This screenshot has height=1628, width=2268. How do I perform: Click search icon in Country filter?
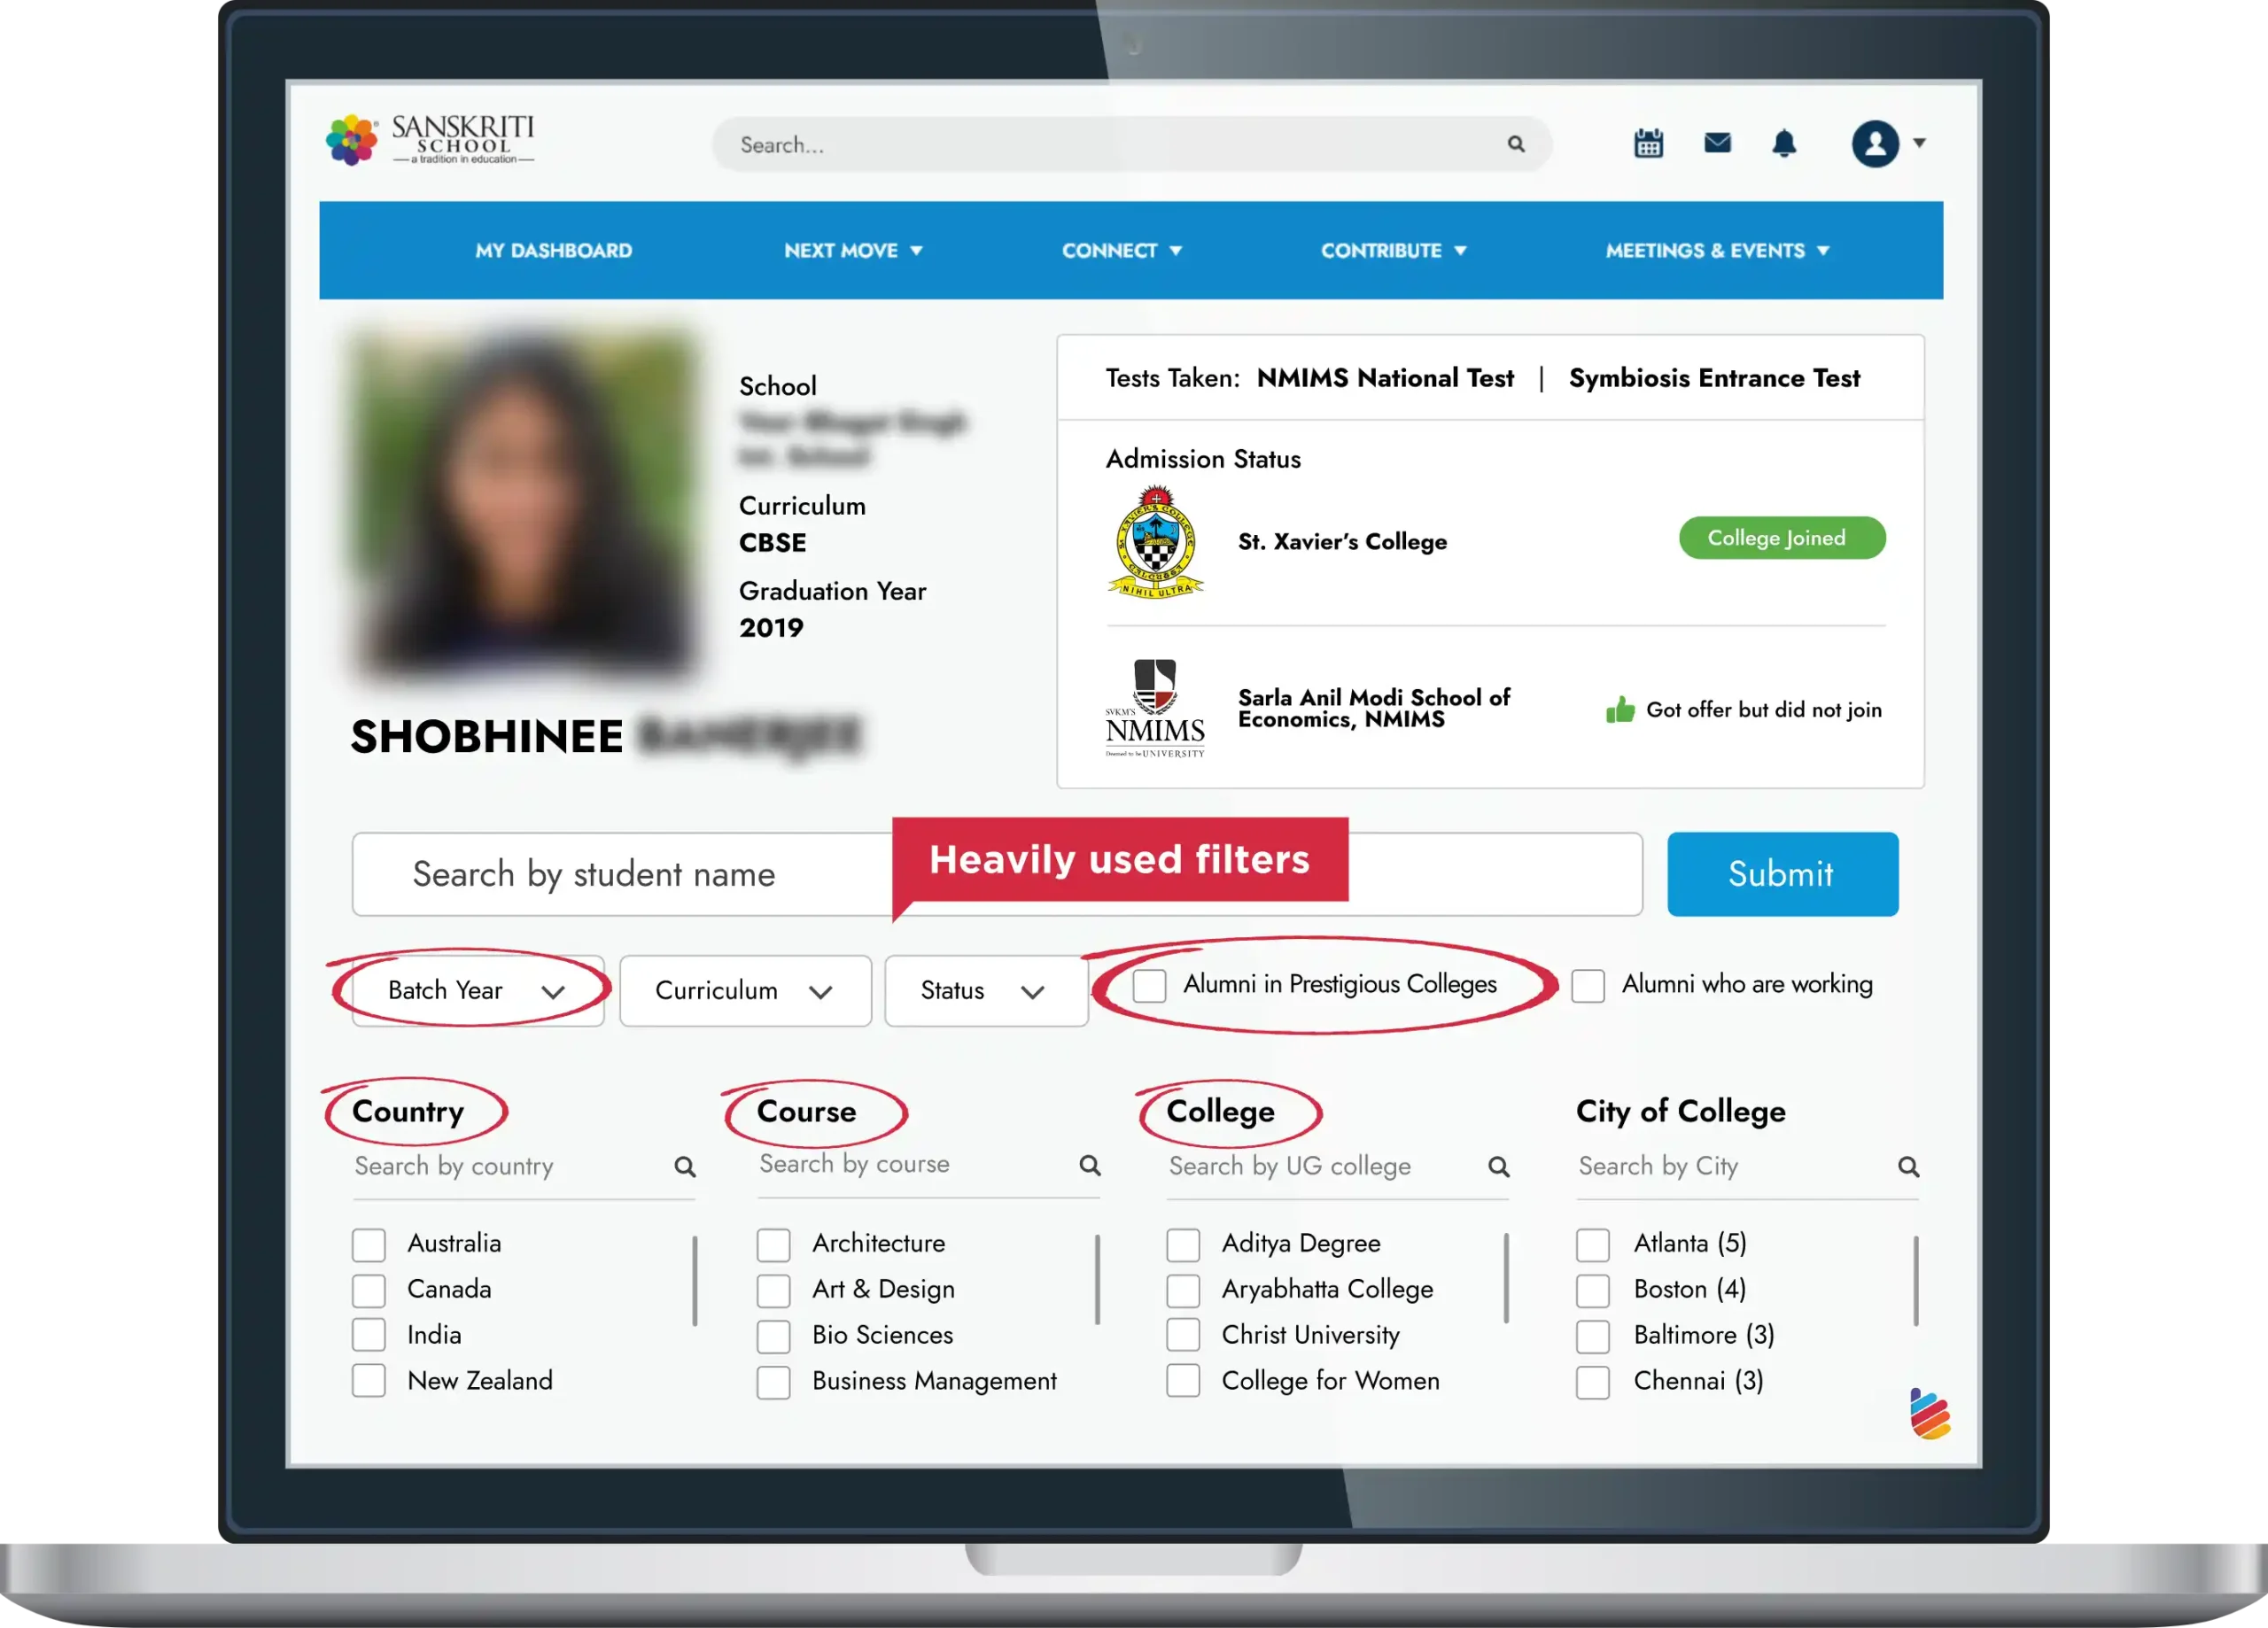pyautogui.click(x=685, y=1167)
